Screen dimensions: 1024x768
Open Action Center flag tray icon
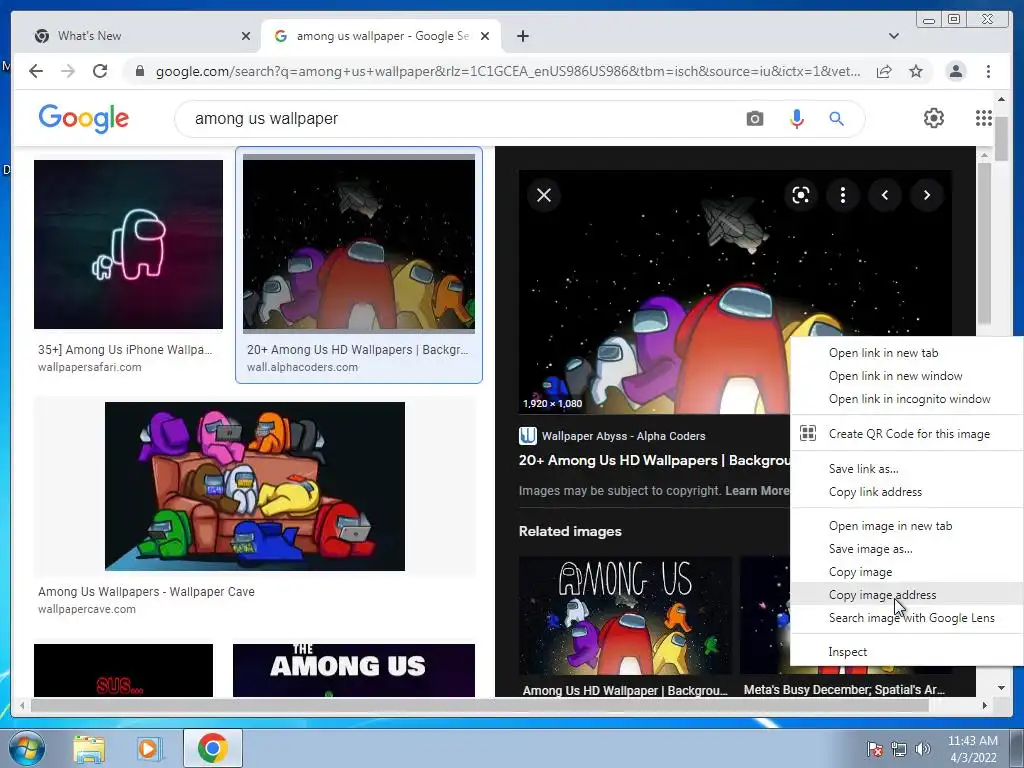tap(874, 749)
